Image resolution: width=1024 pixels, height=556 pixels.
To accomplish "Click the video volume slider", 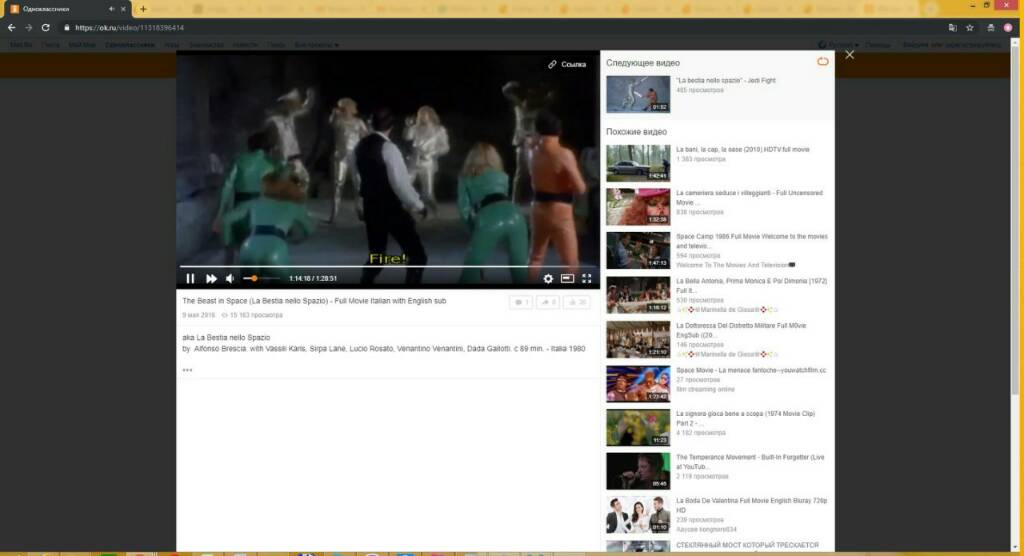I will pyautogui.click(x=261, y=279).
